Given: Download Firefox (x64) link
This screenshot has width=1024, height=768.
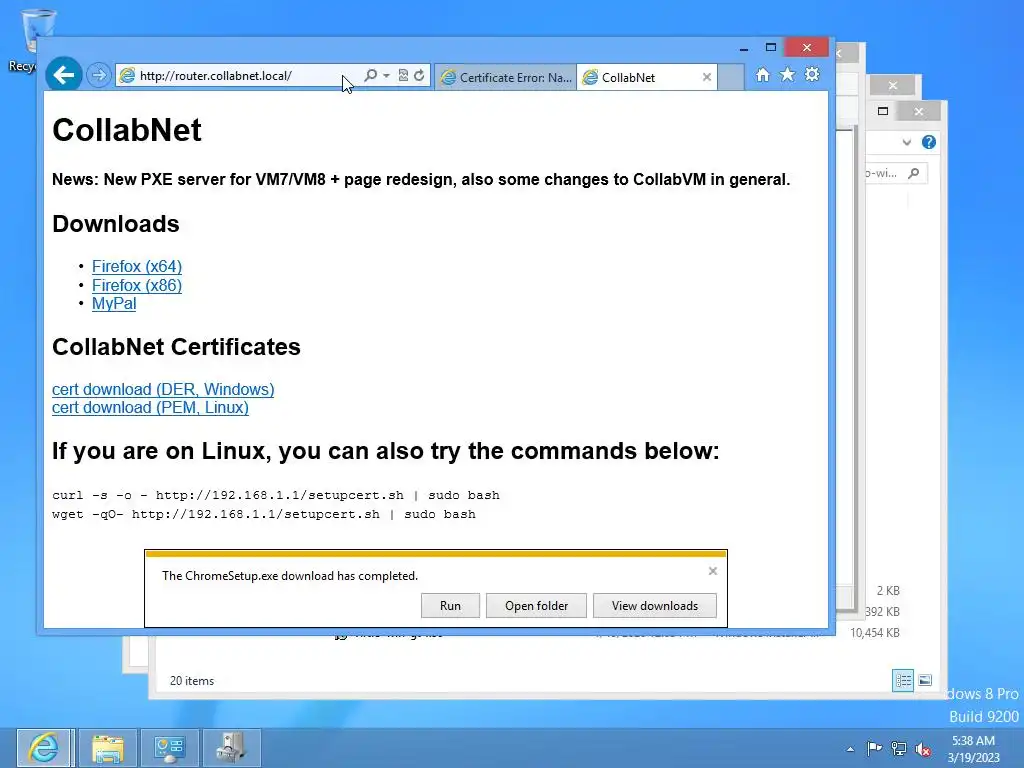Looking at the screenshot, I should point(136,266).
